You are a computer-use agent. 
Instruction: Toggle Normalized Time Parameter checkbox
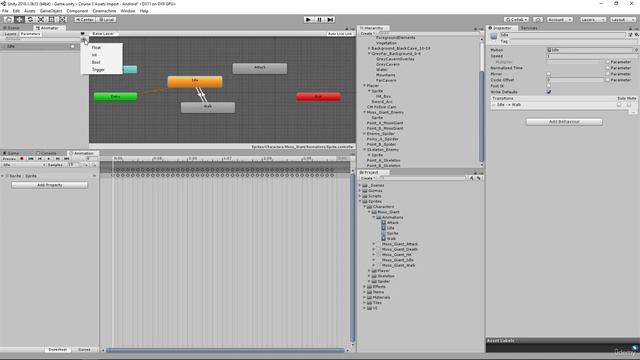[608, 68]
